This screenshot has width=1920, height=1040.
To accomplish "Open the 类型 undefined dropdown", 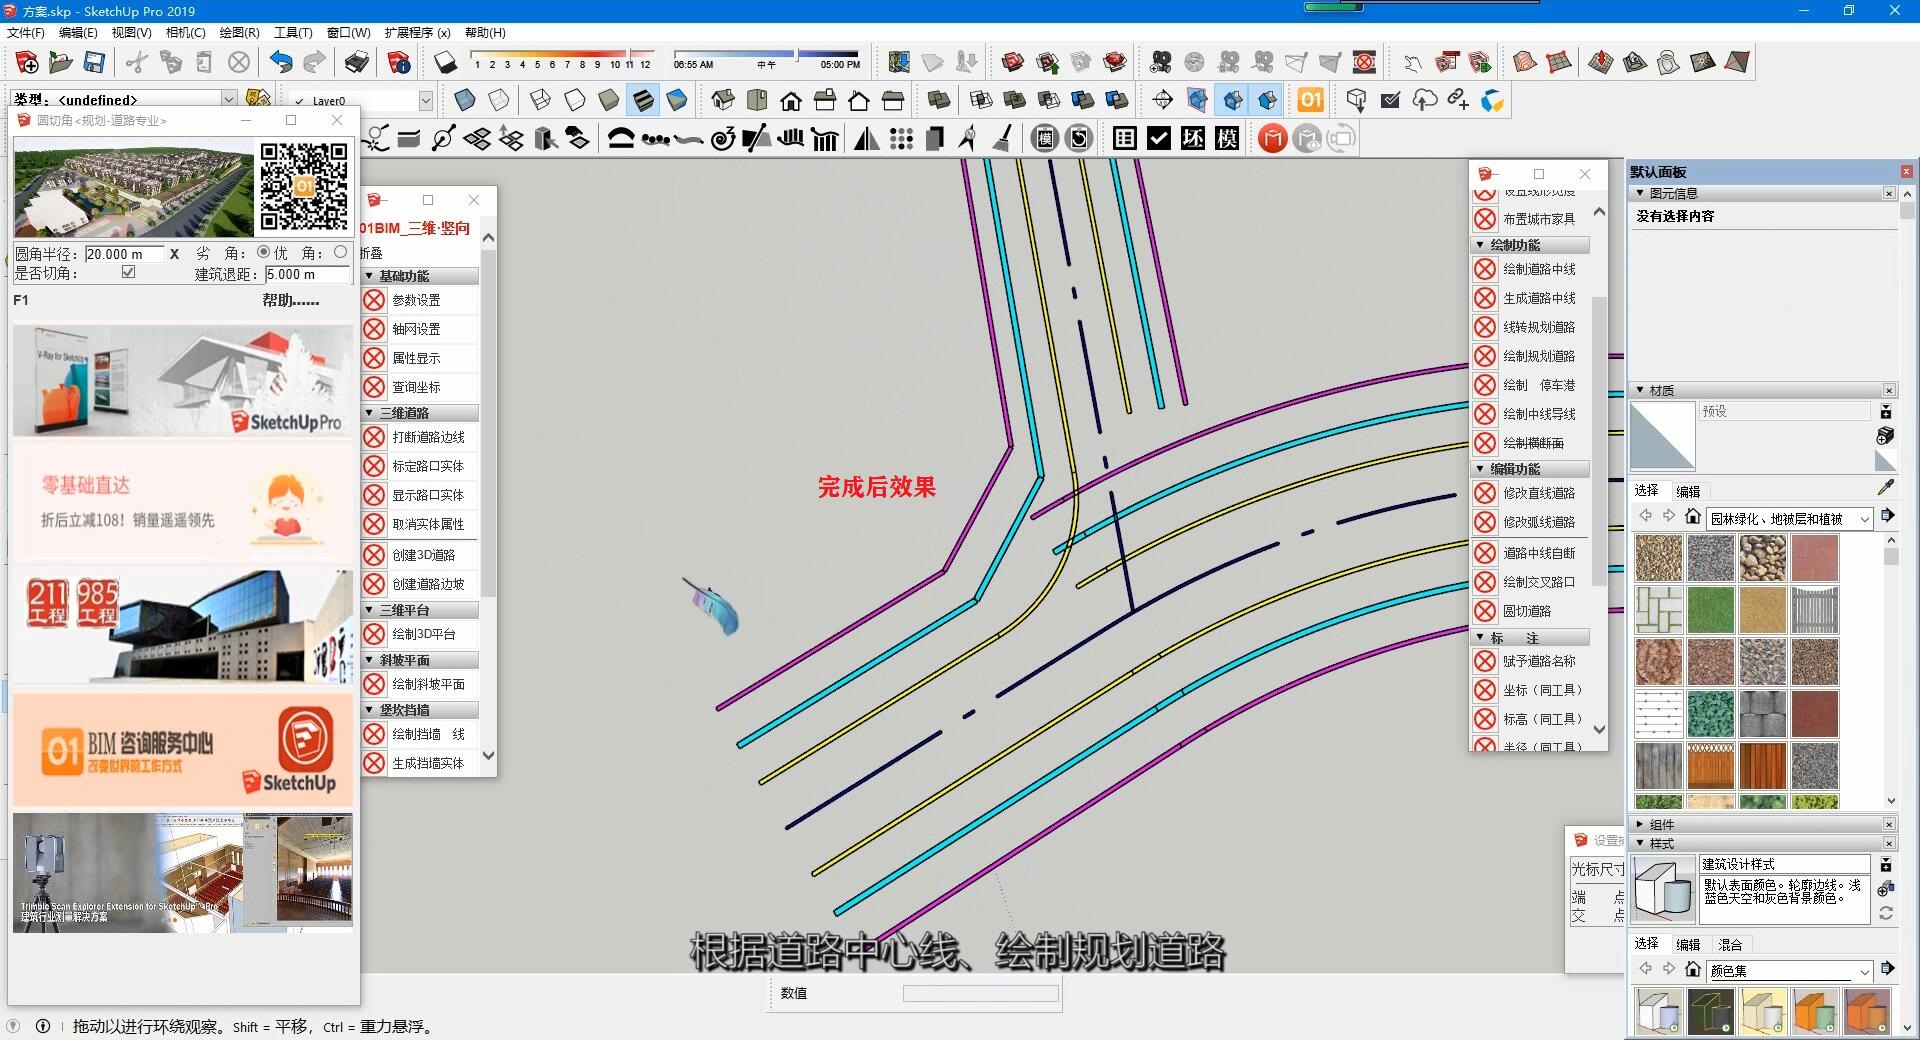I will point(229,99).
